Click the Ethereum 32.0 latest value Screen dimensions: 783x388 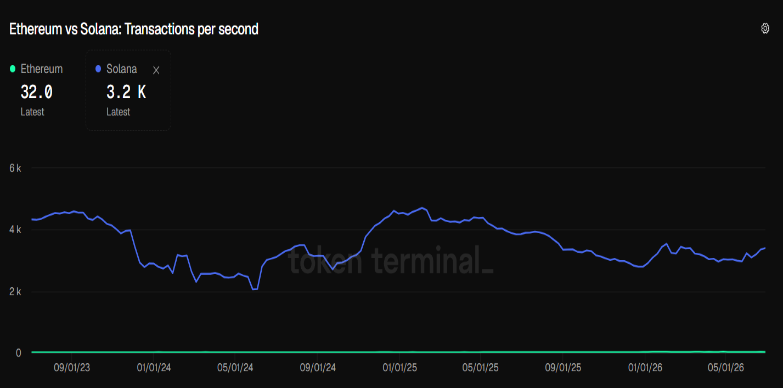36,92
